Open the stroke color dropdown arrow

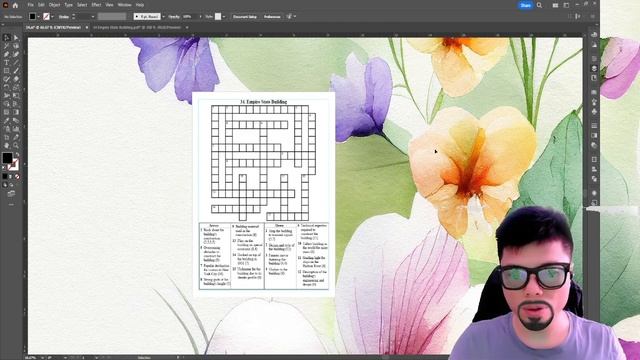point(53,17)
